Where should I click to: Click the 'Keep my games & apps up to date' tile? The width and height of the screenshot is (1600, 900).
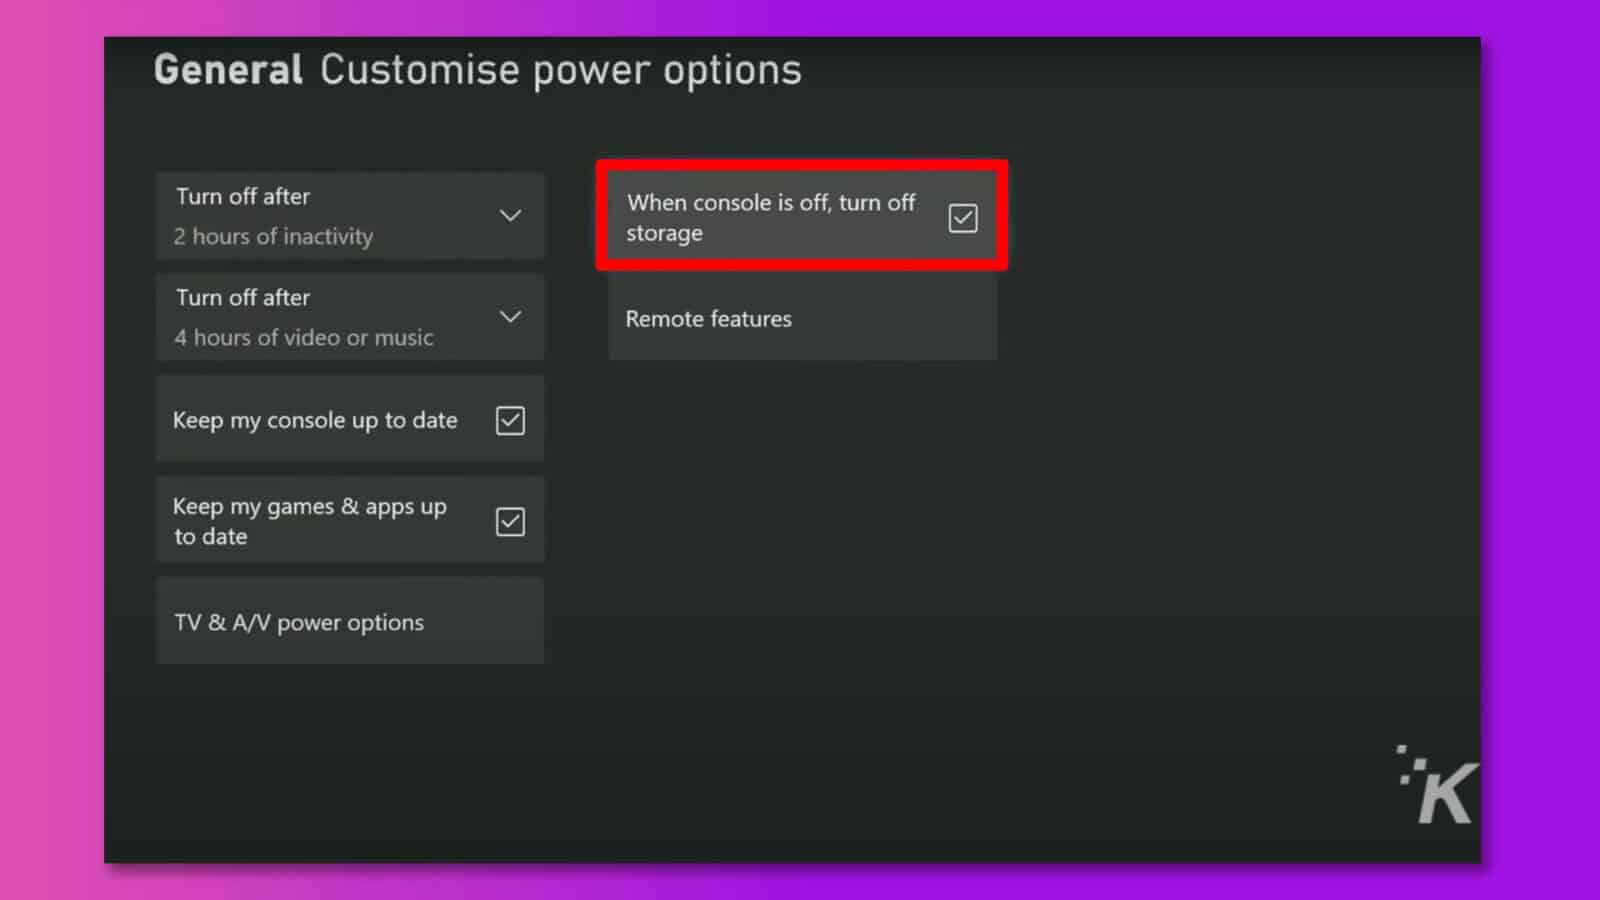click(330, 521)
